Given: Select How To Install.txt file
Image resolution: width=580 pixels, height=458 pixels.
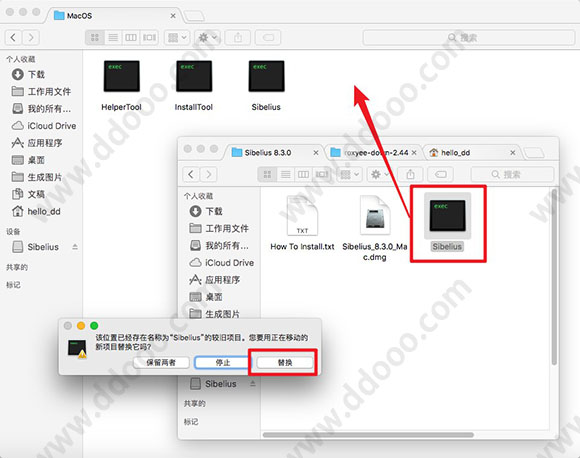Looking at the screenshot, I should coord(302,223).
